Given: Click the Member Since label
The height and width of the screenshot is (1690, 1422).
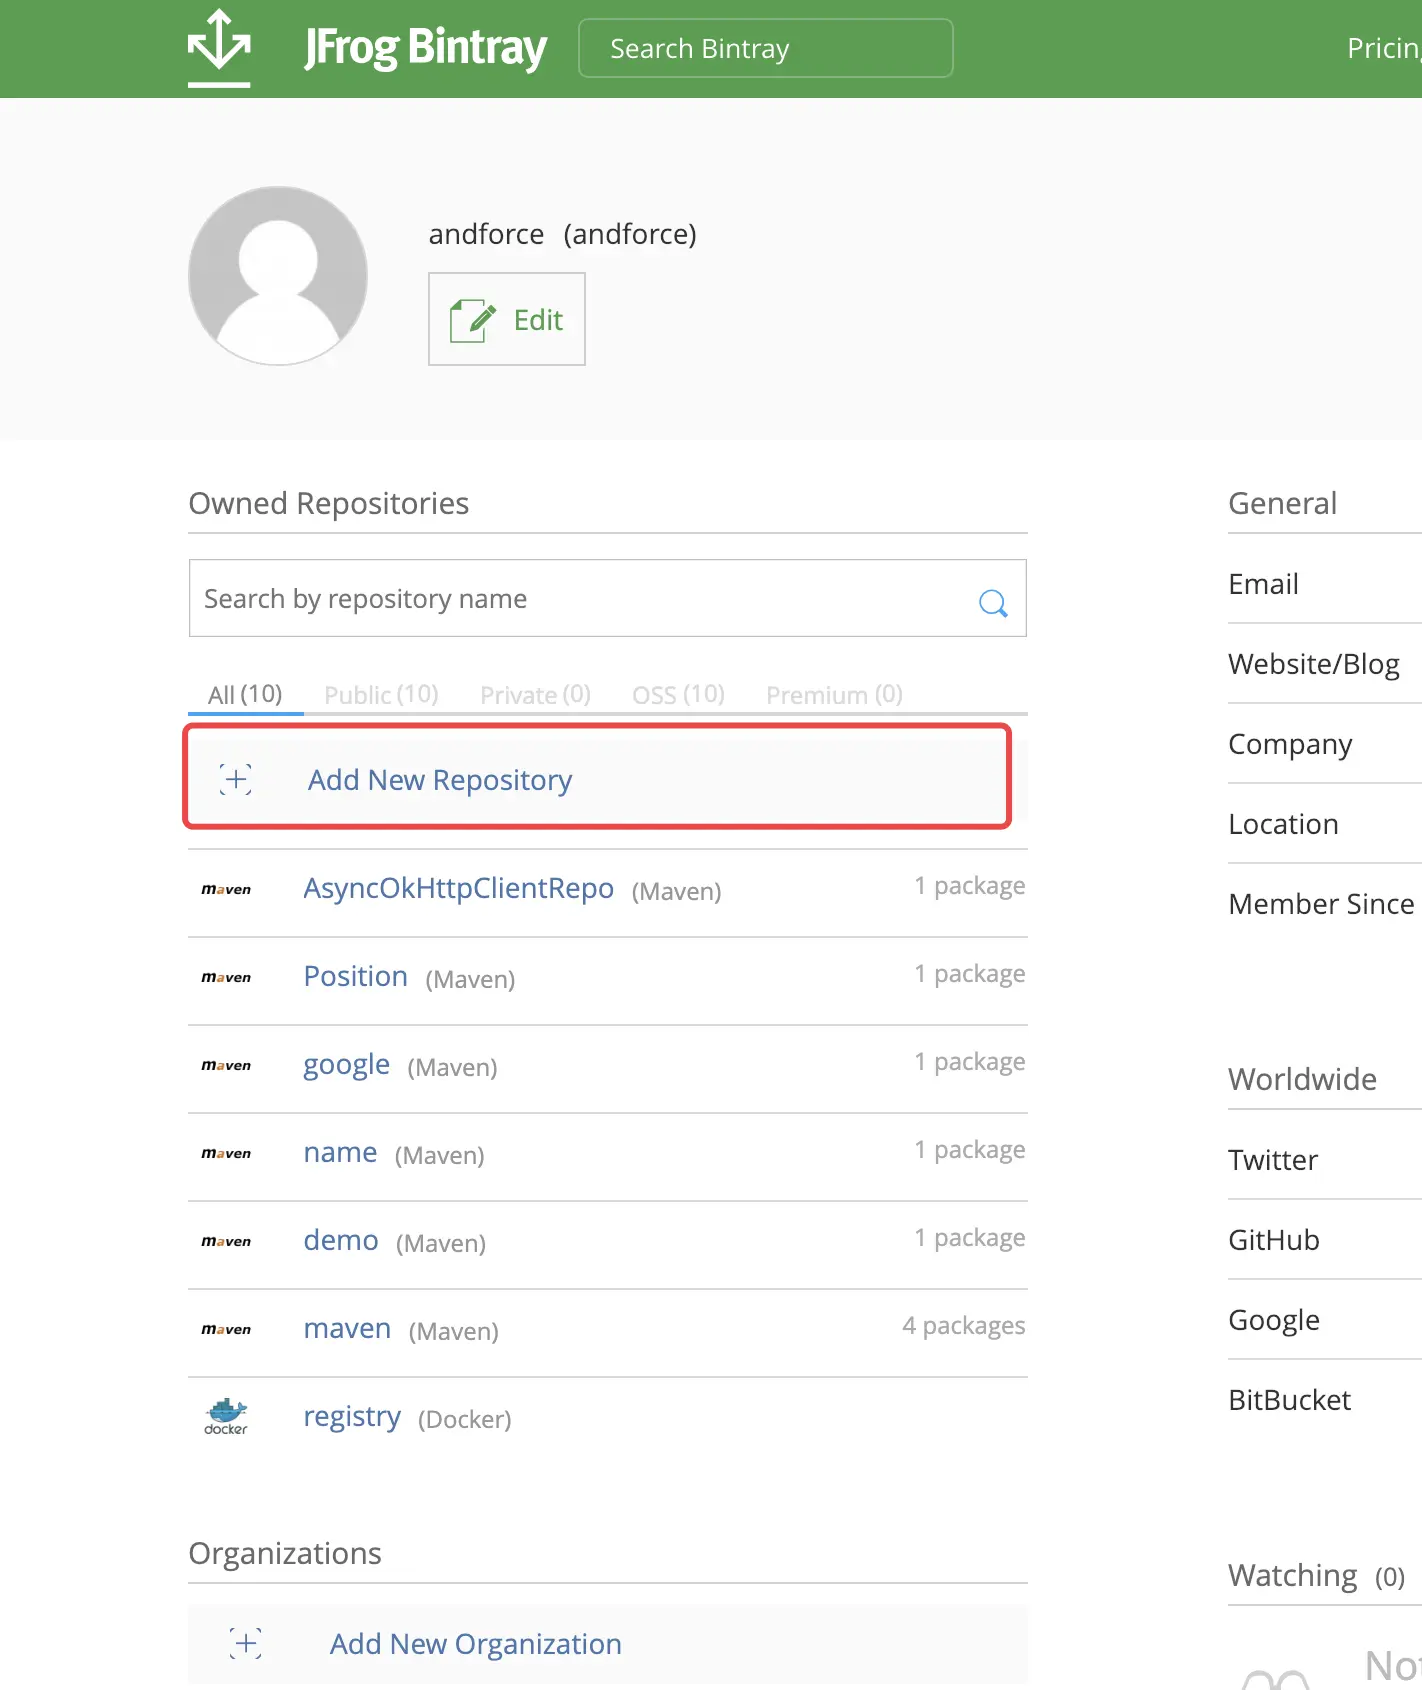Looking at the screenshot, I should (1321, 904).
